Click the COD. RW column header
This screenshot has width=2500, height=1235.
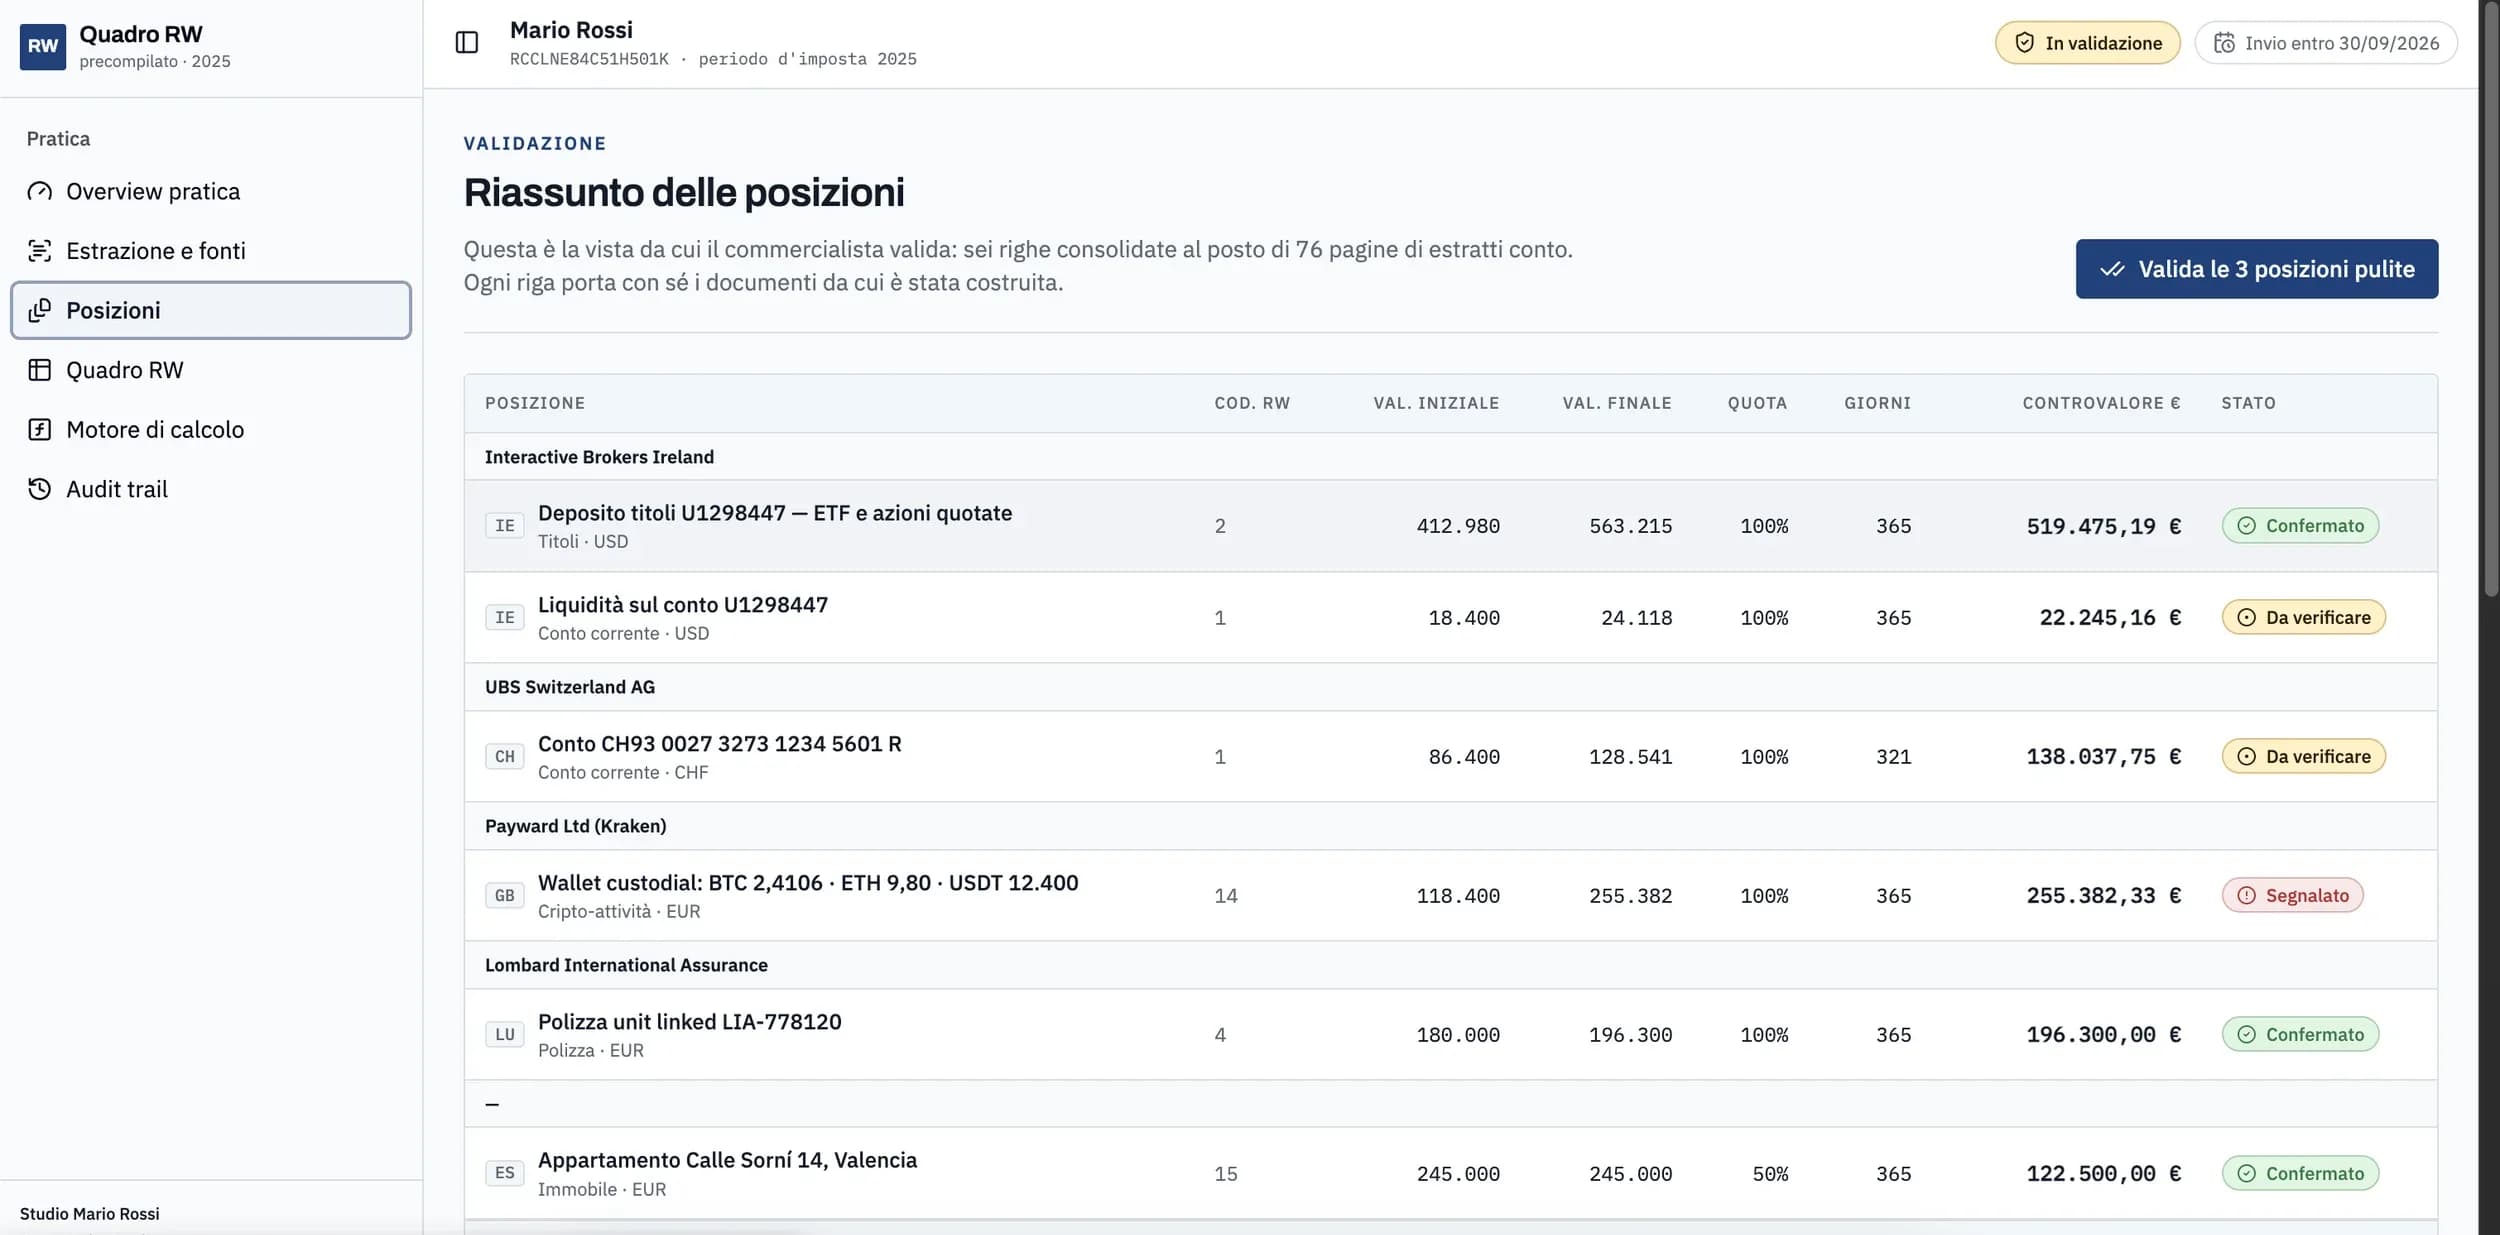pyautogui.click(x=1252, y=403)
